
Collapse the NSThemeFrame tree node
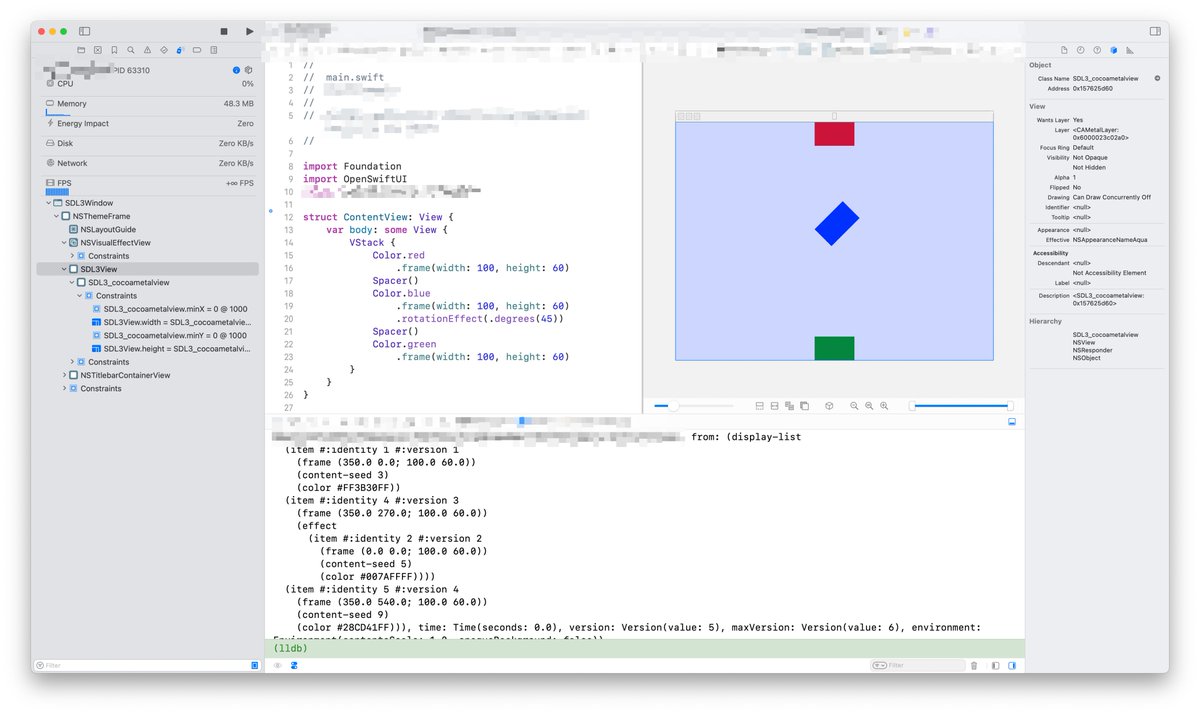[55, 216]
